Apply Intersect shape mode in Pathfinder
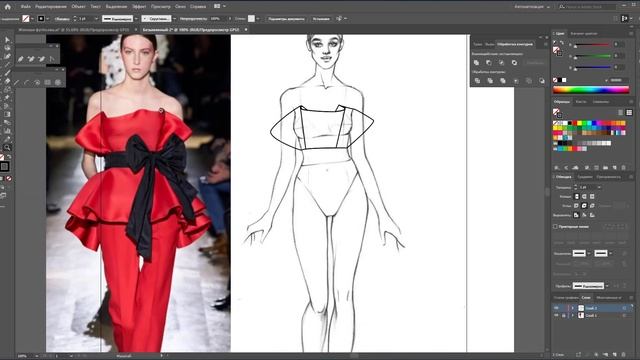The width and height of the screenshot is (640, 360). (502, 62)
